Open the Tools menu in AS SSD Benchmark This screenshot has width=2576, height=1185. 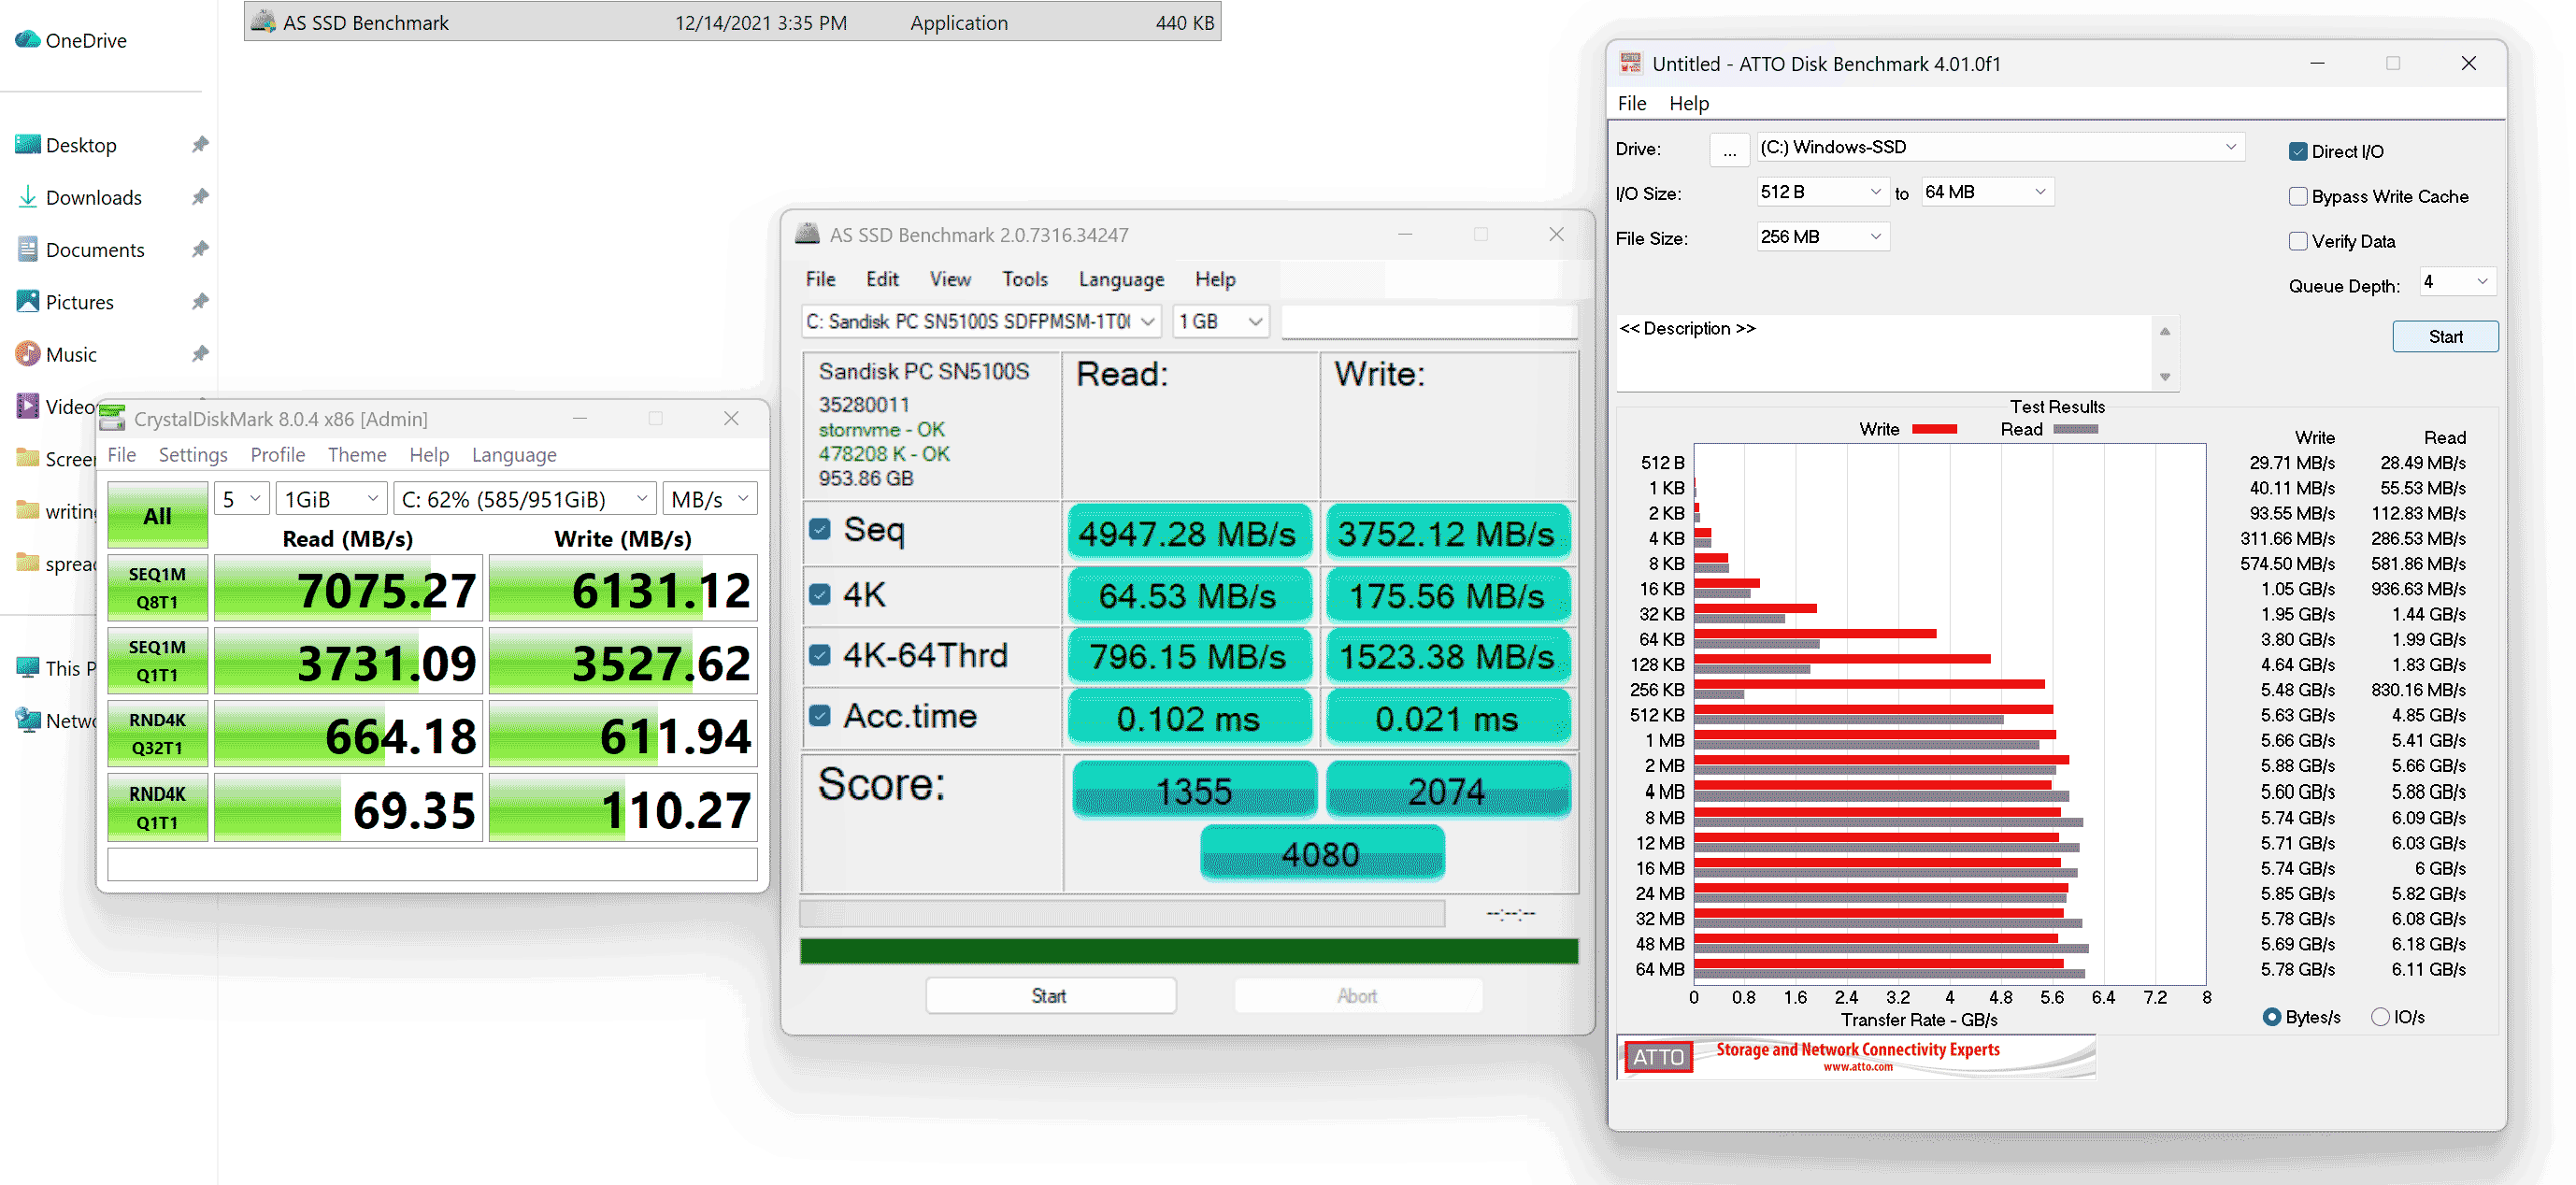point(1025,279)
